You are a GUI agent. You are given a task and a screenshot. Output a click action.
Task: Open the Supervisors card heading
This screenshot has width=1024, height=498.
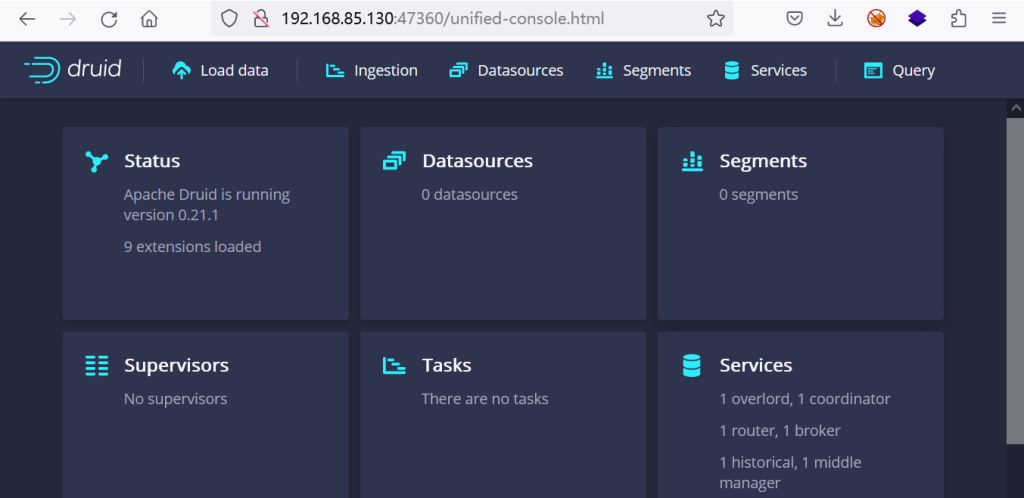click(176, 366)
